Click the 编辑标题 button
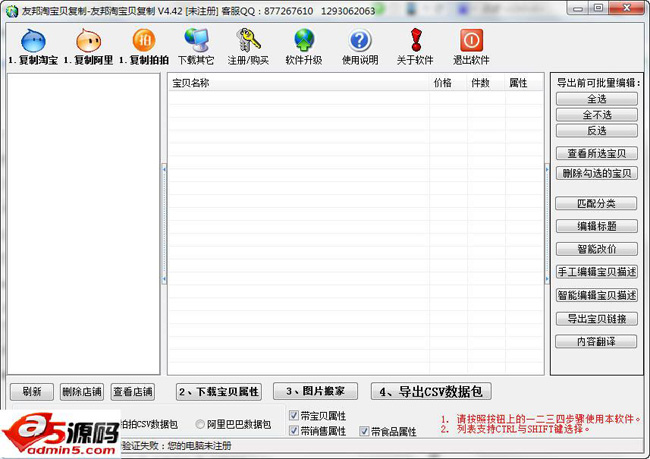Viewport: 650px width, 459px height. coord(597,226)
